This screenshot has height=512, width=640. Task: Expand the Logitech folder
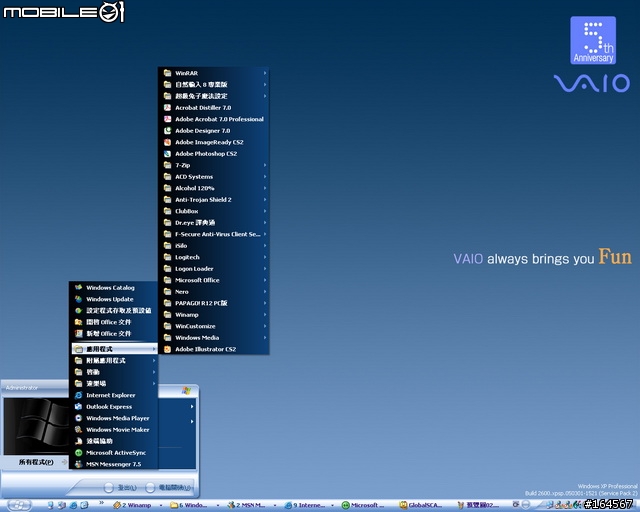click(213, 257)
